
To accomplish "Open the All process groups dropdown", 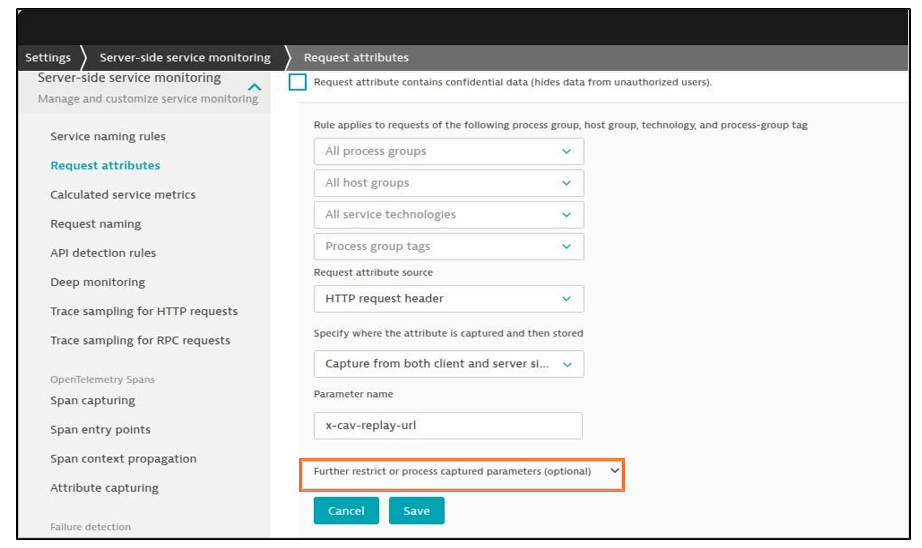I will tap(449, 151).
